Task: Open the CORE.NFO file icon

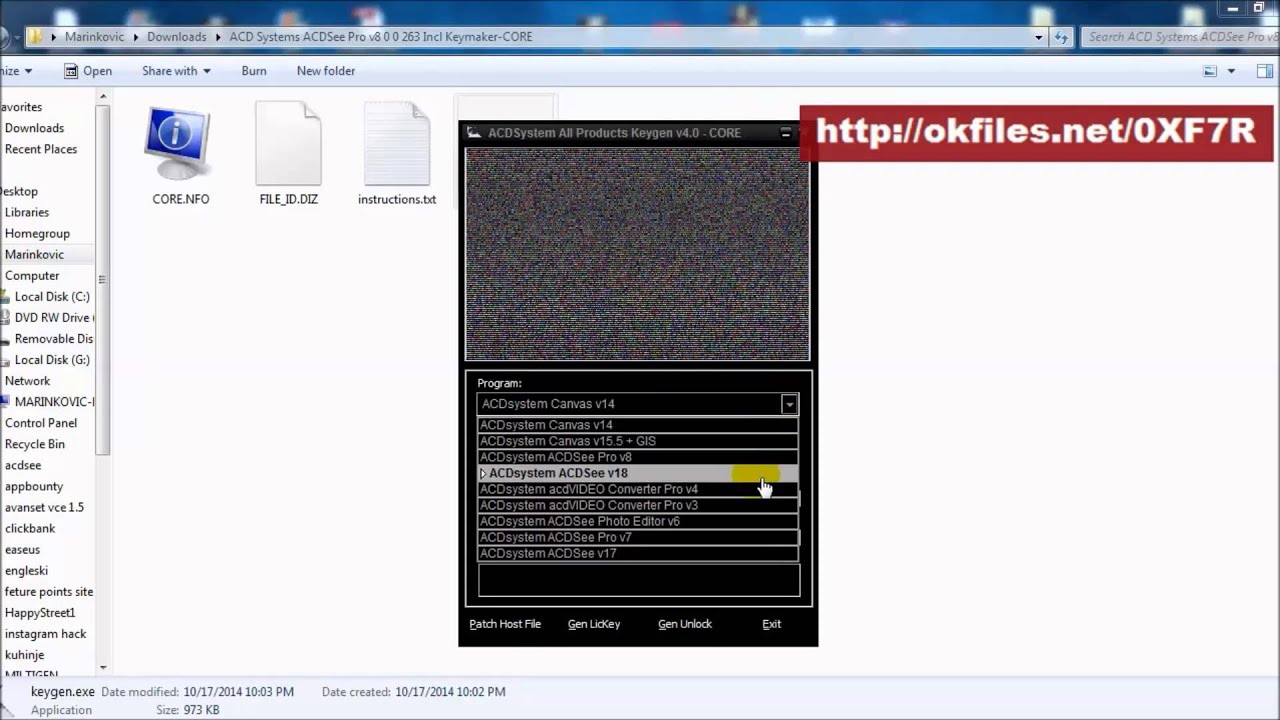Action: click(x=178, y=145)
